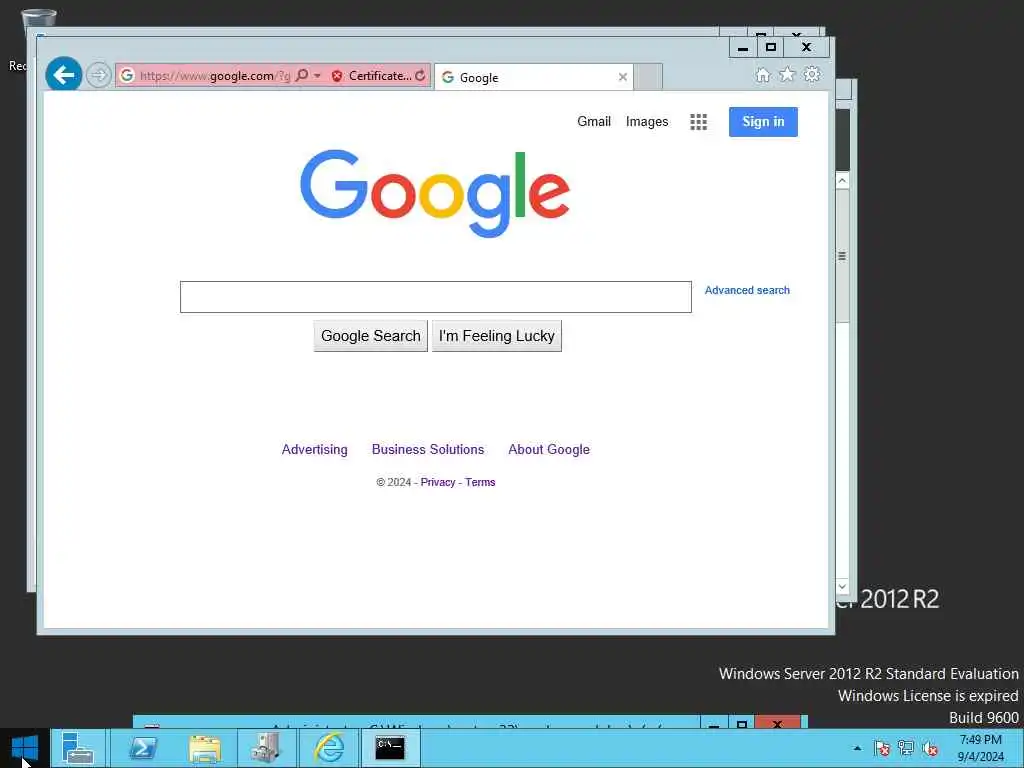Viewport: 1024px width, 768px height.
Task: Go to the browser Home page icon
Action: [762, 75]
